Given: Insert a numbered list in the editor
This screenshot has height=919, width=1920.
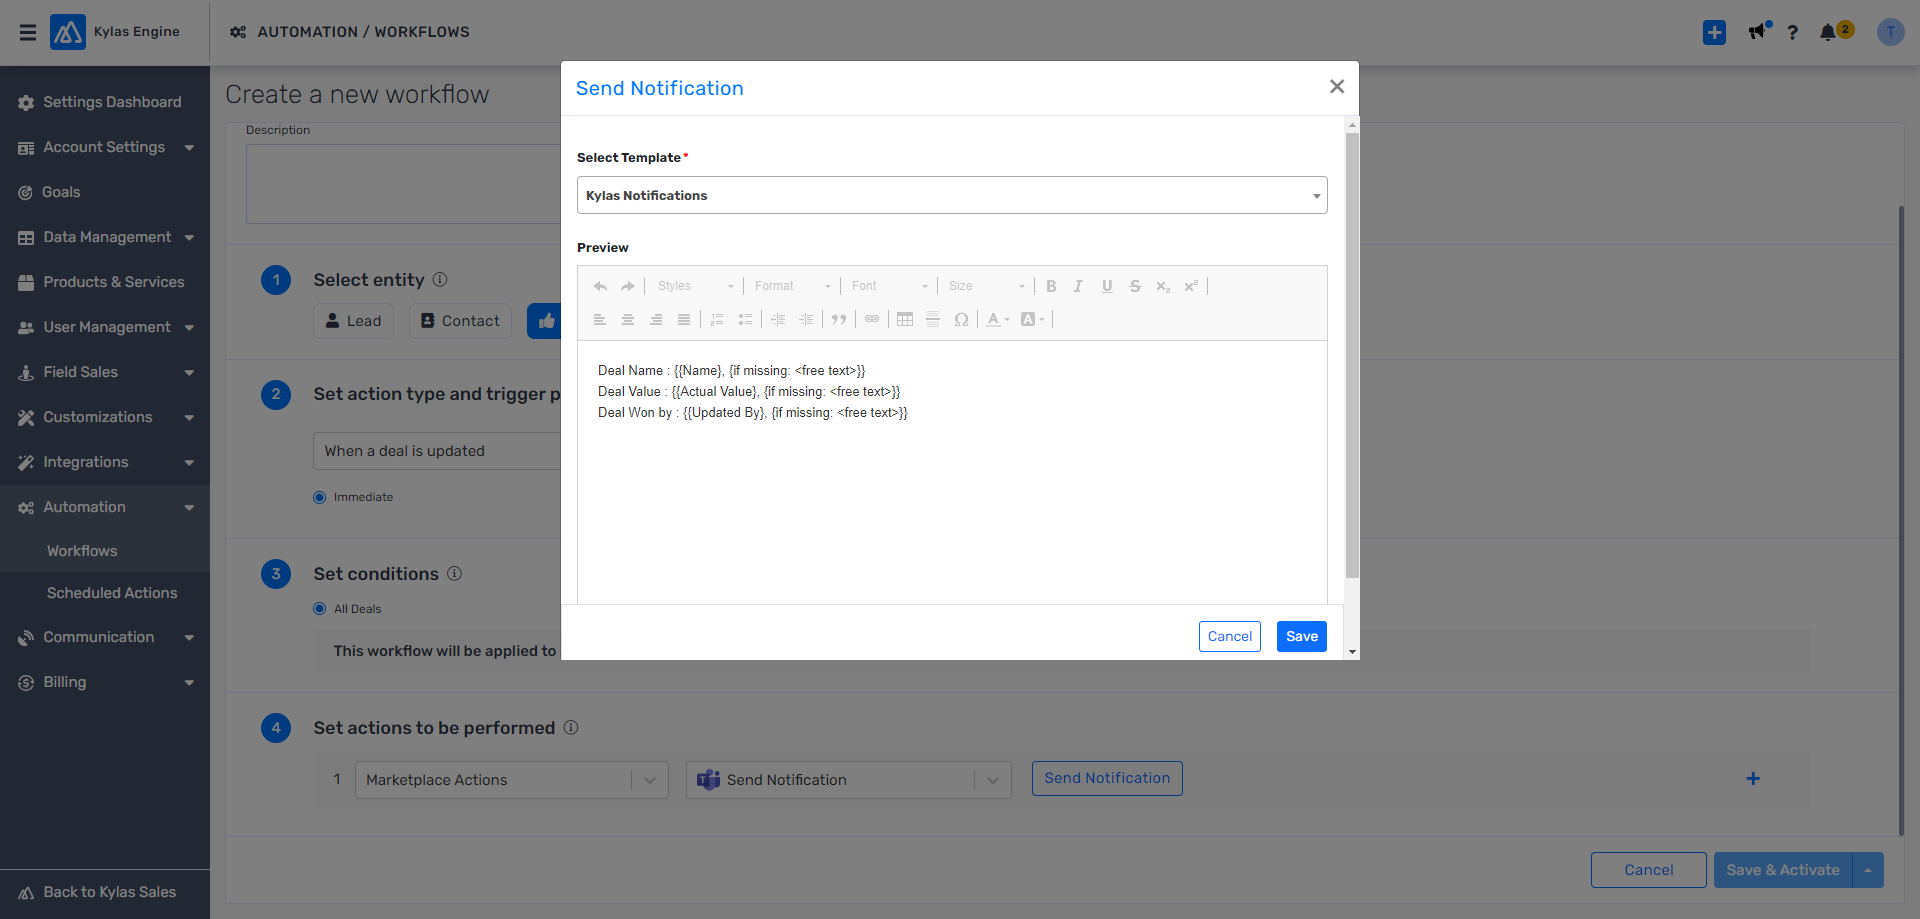Looking at the screenshot, I should pyautogui.click(x=717, y=320).
